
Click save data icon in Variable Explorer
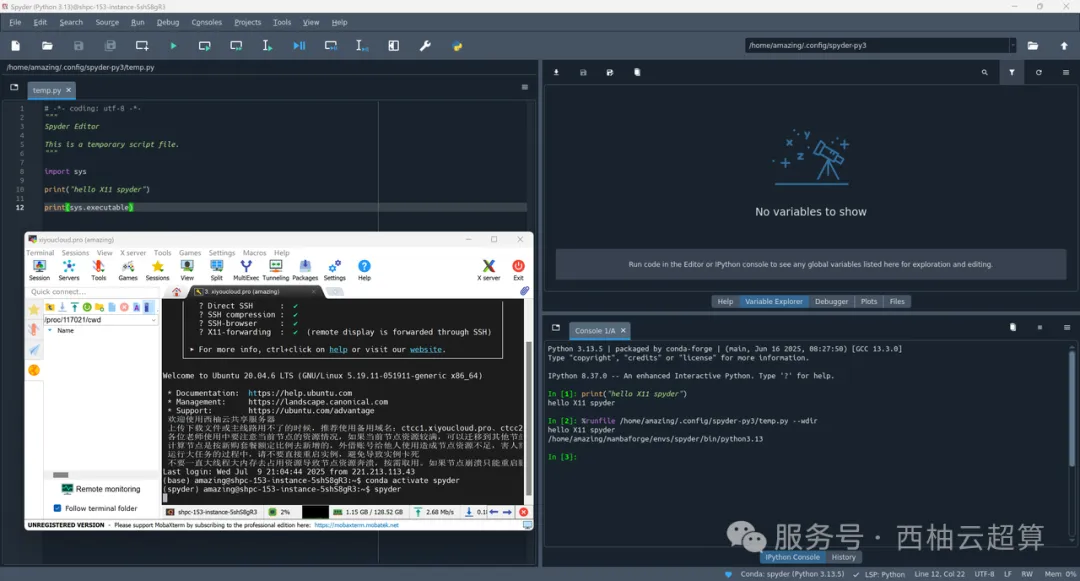(x=583, y=72)
